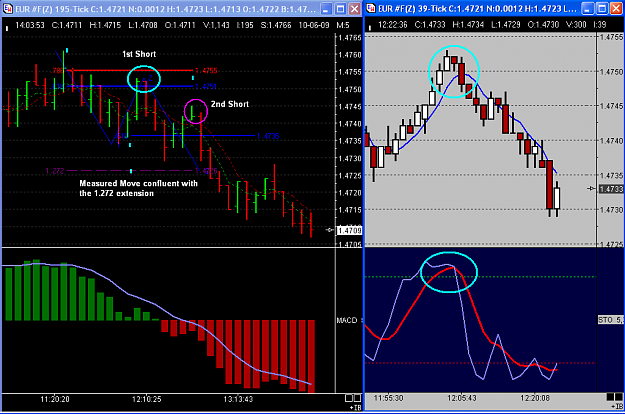Click 12:20:08 on the 39-Tick time axis
The image size is (625, 414).
point(535,398)
